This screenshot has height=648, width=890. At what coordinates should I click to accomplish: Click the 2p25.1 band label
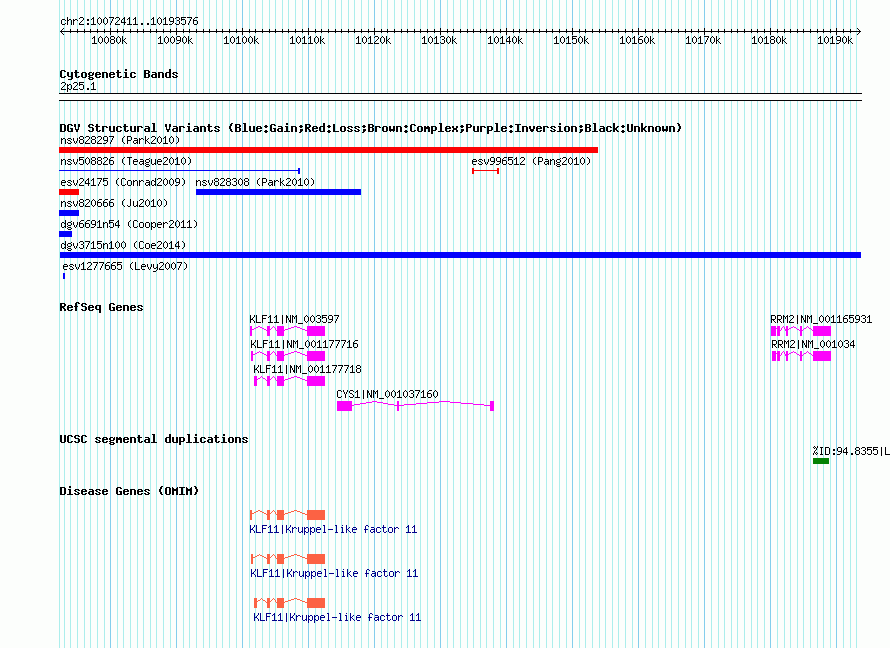pyautogui.click(x=78, y=87)
